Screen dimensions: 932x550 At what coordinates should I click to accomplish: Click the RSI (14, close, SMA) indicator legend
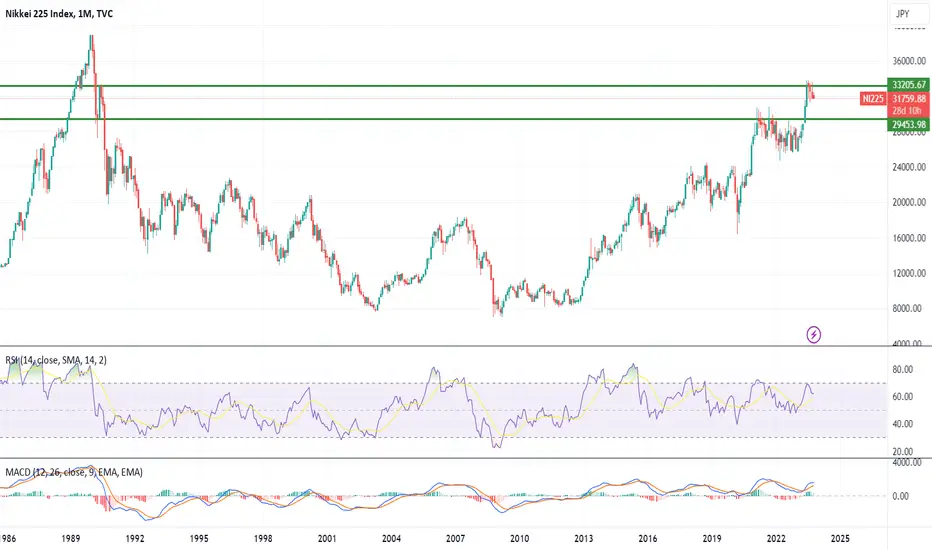56,360
